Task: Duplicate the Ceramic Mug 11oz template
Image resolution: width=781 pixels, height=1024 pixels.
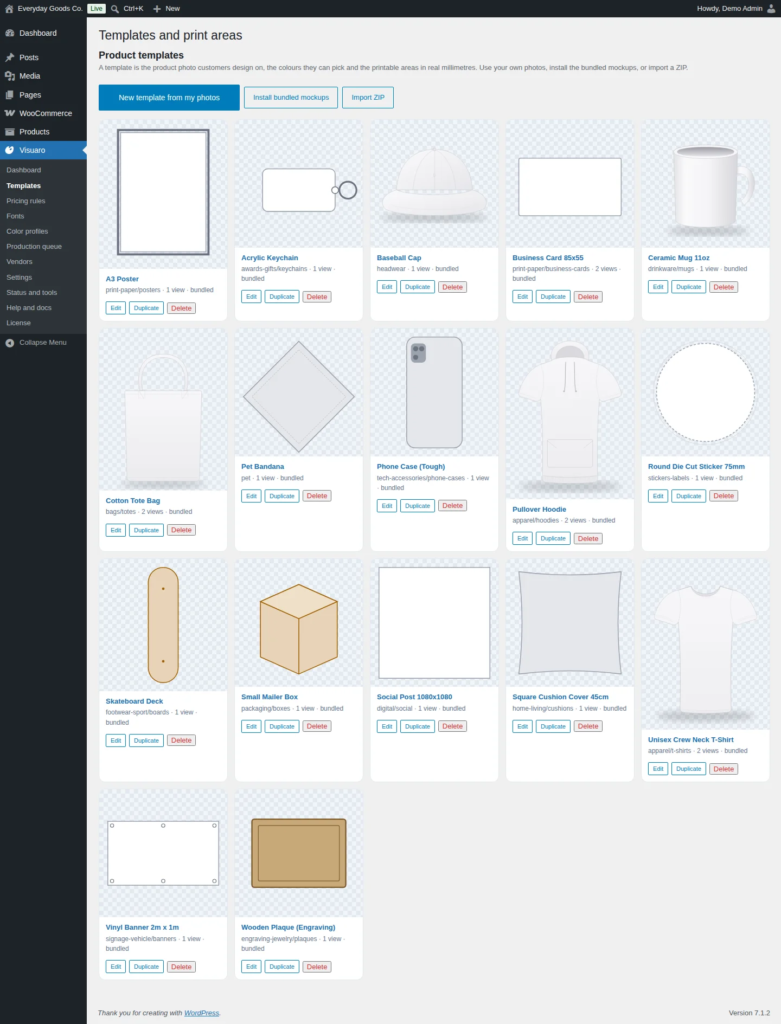Action: 688,287
